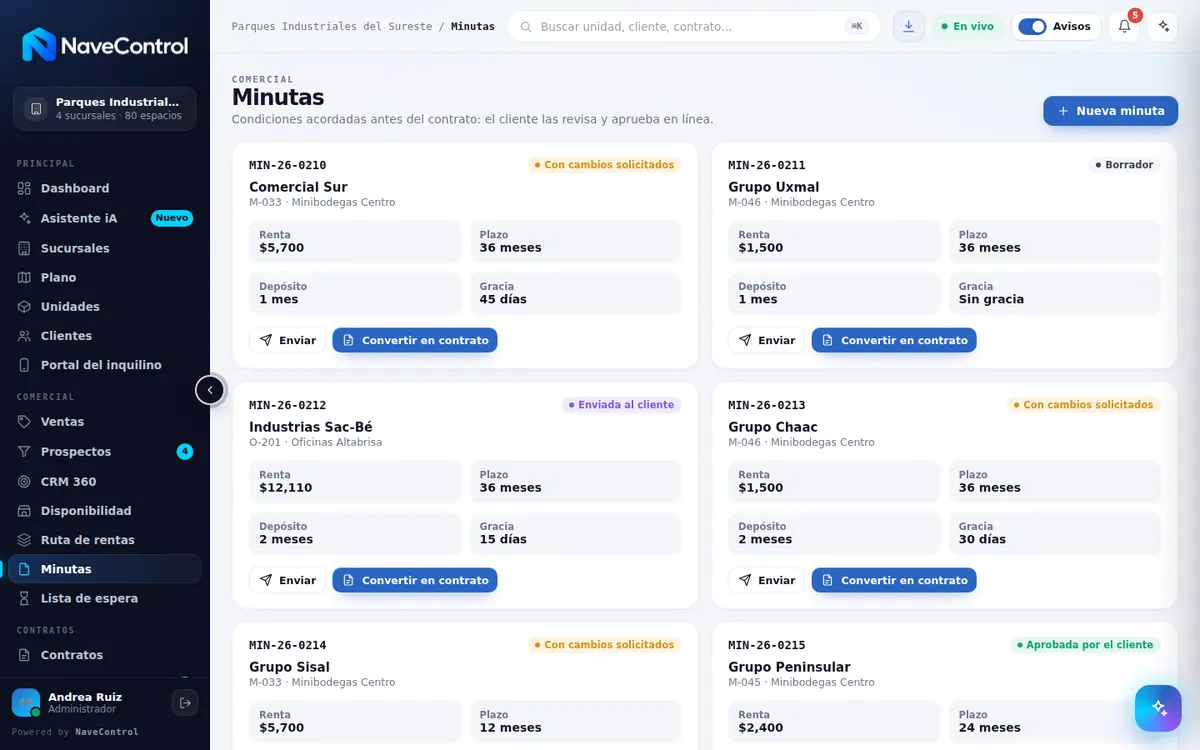Focus the search field Buscar unidad, cliente, contrato
The image size is (1200, 750).
click(694, 26)
